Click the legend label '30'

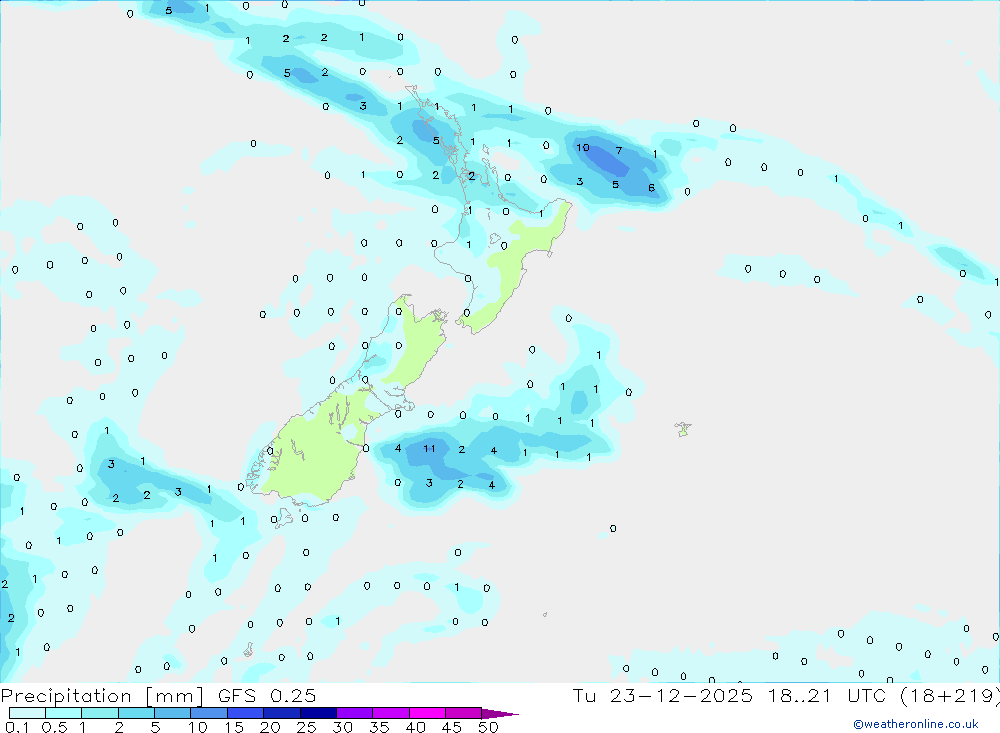click(x=342, y=727)
